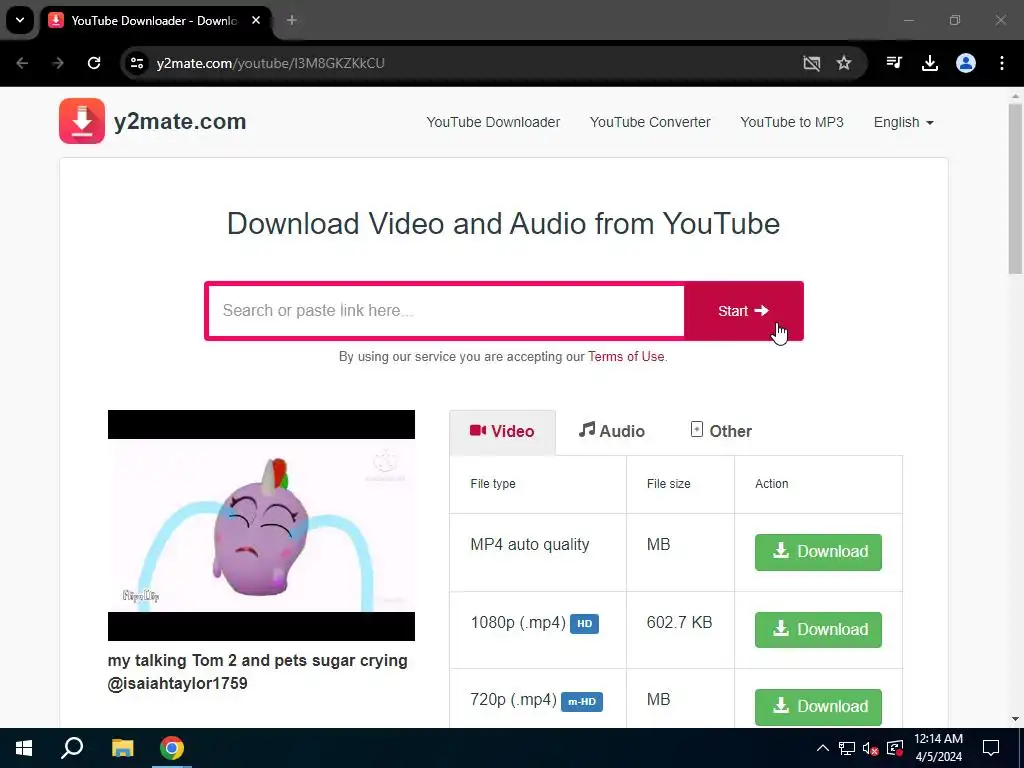Download the 720p (.mp4) video
Viewport: 1024px width, 768px height.
[x=818, y=707]
